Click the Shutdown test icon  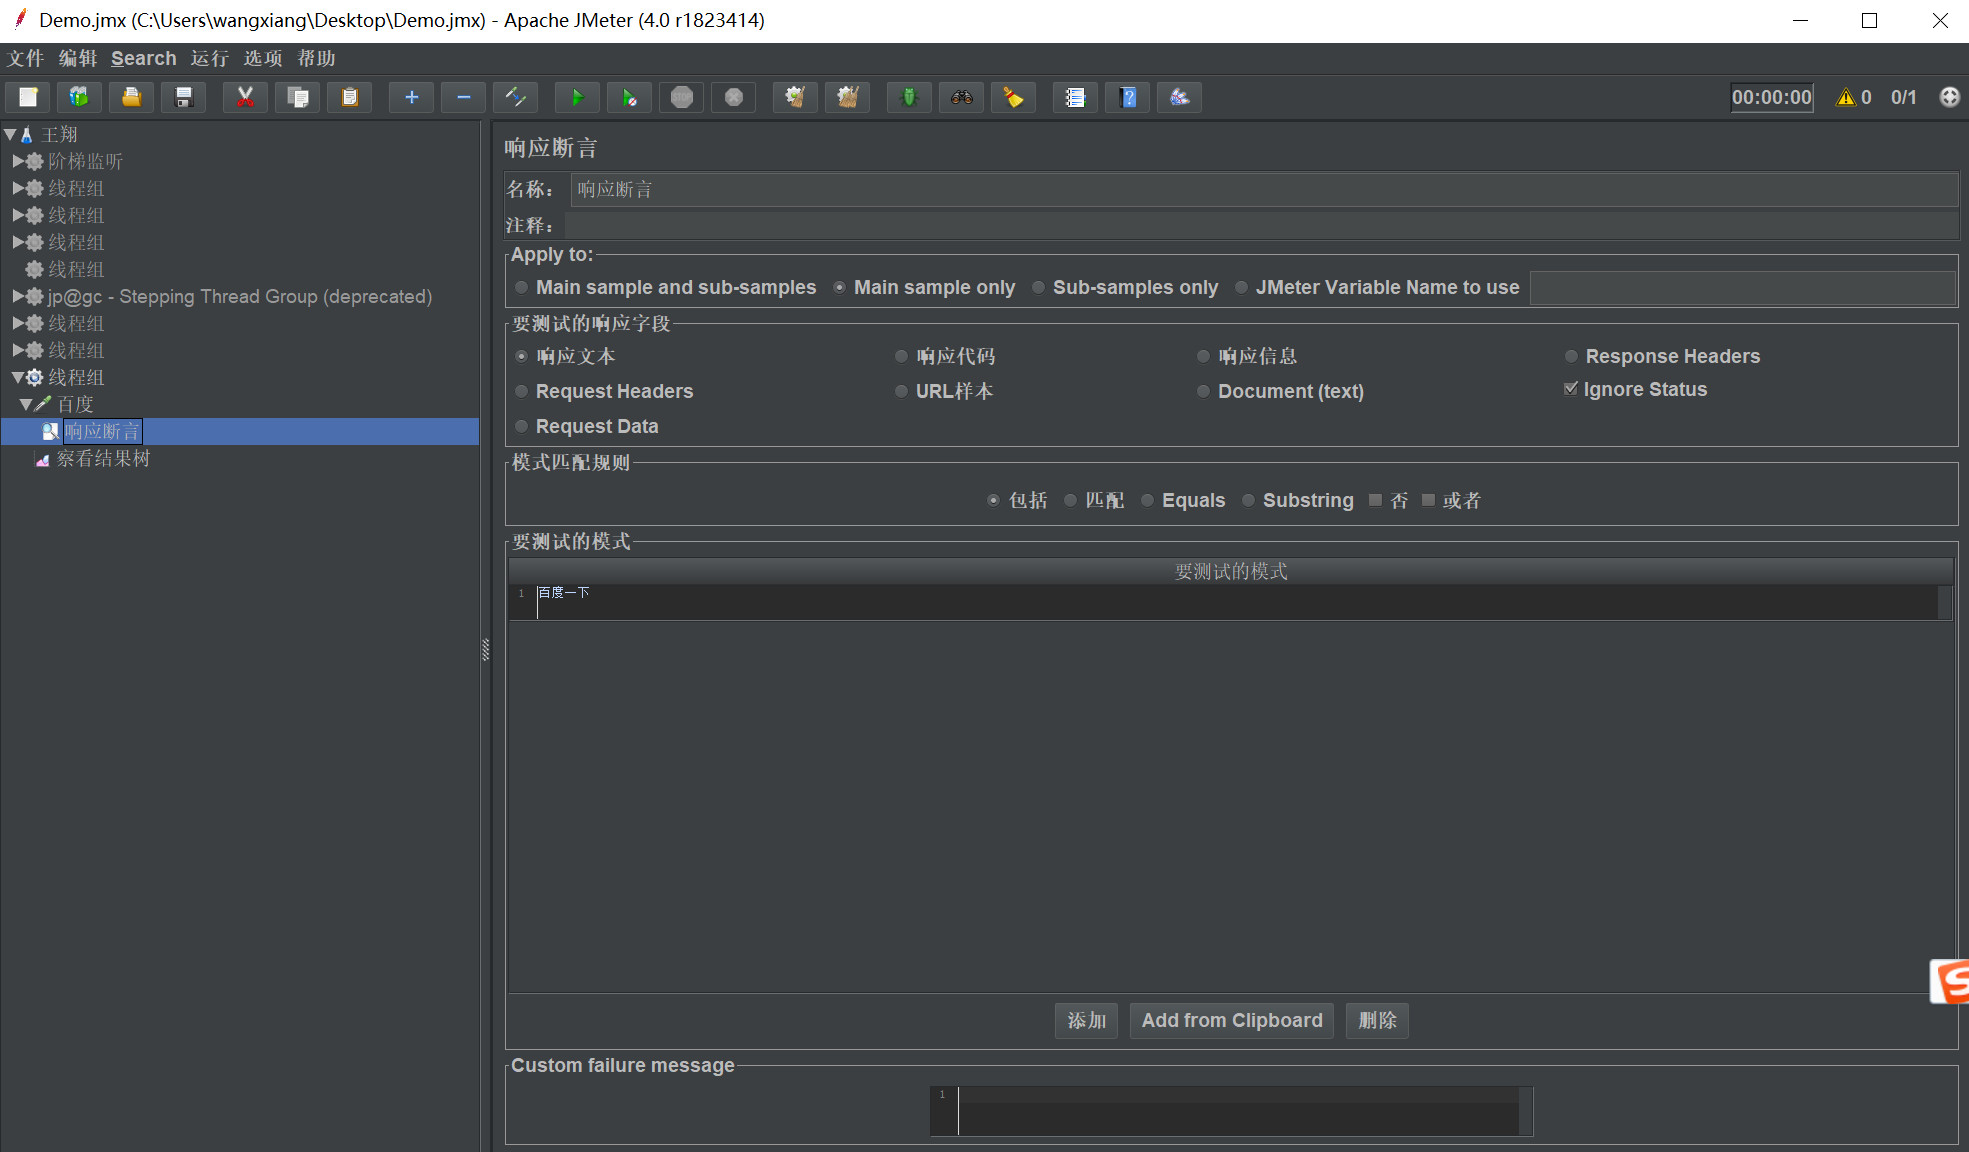[733, 97]
